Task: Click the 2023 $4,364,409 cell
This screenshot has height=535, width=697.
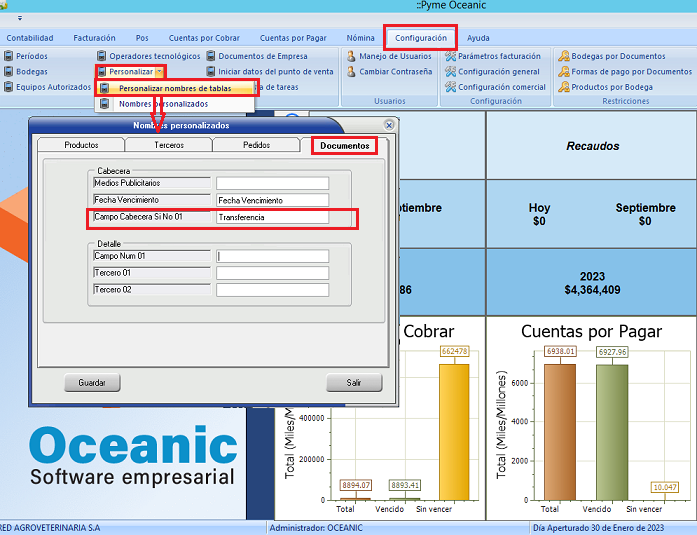Action: [x=592, y=283]
